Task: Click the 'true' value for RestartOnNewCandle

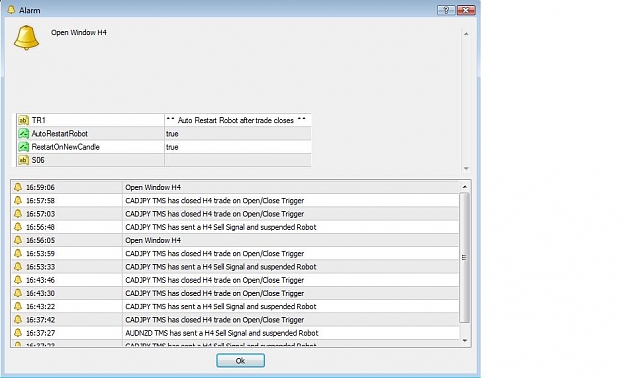Action: 172,147
